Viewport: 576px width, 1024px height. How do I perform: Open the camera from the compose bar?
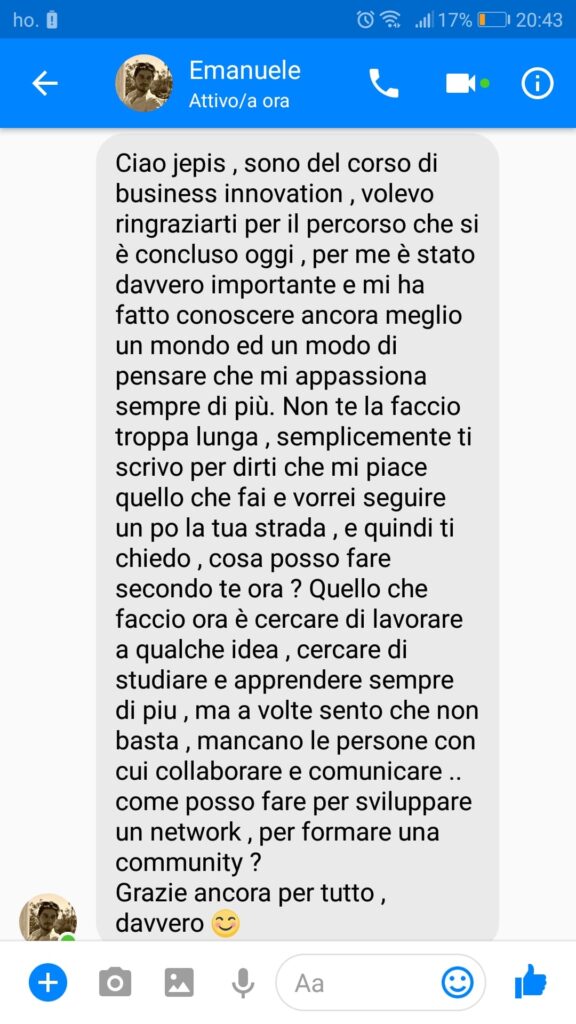coord(115,982)
